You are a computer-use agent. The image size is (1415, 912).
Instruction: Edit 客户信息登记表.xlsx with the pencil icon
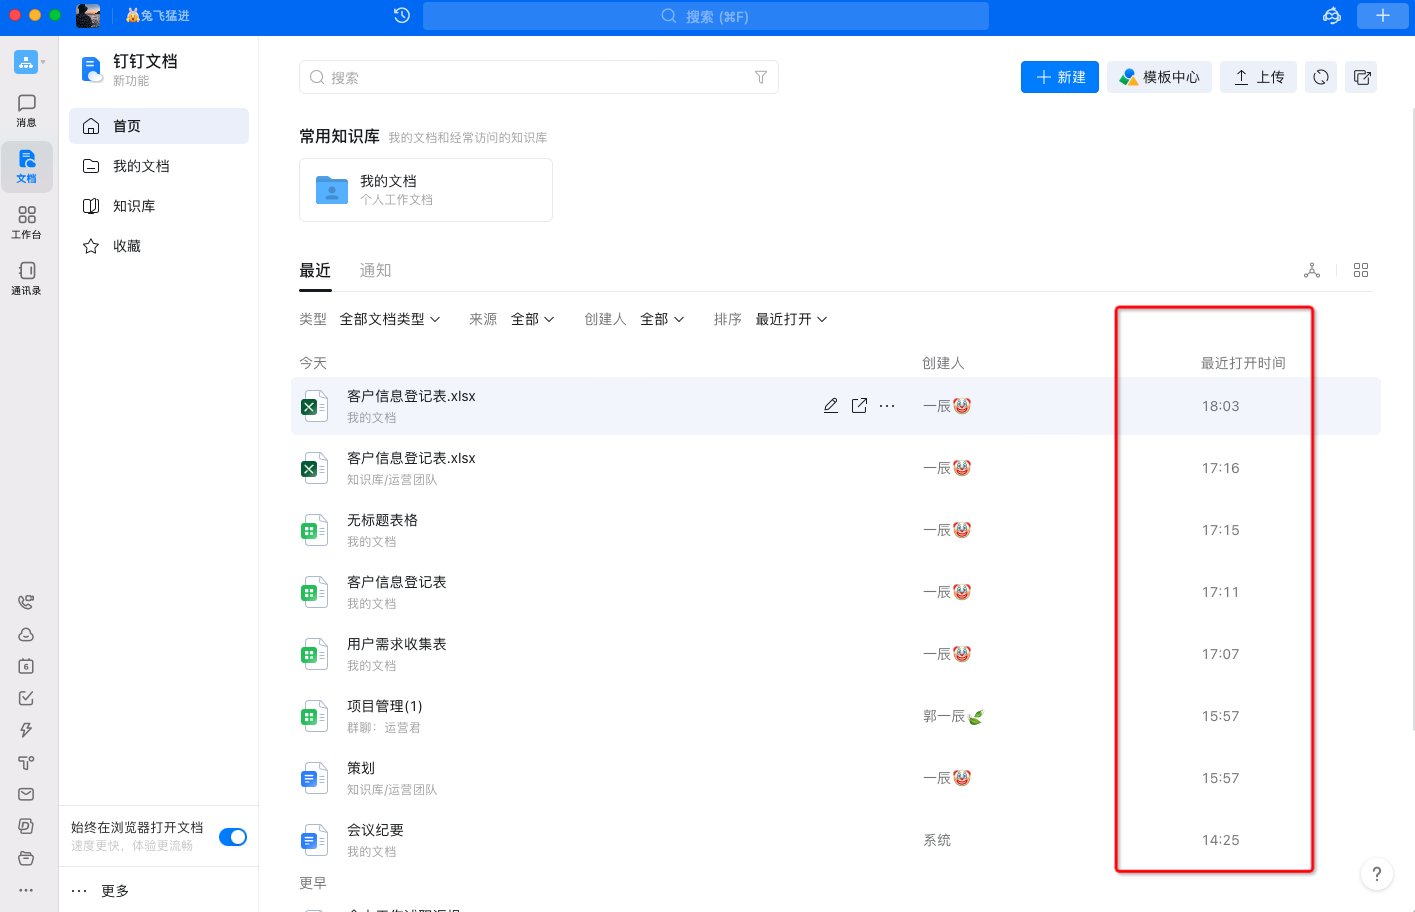[x=831, y=405]
